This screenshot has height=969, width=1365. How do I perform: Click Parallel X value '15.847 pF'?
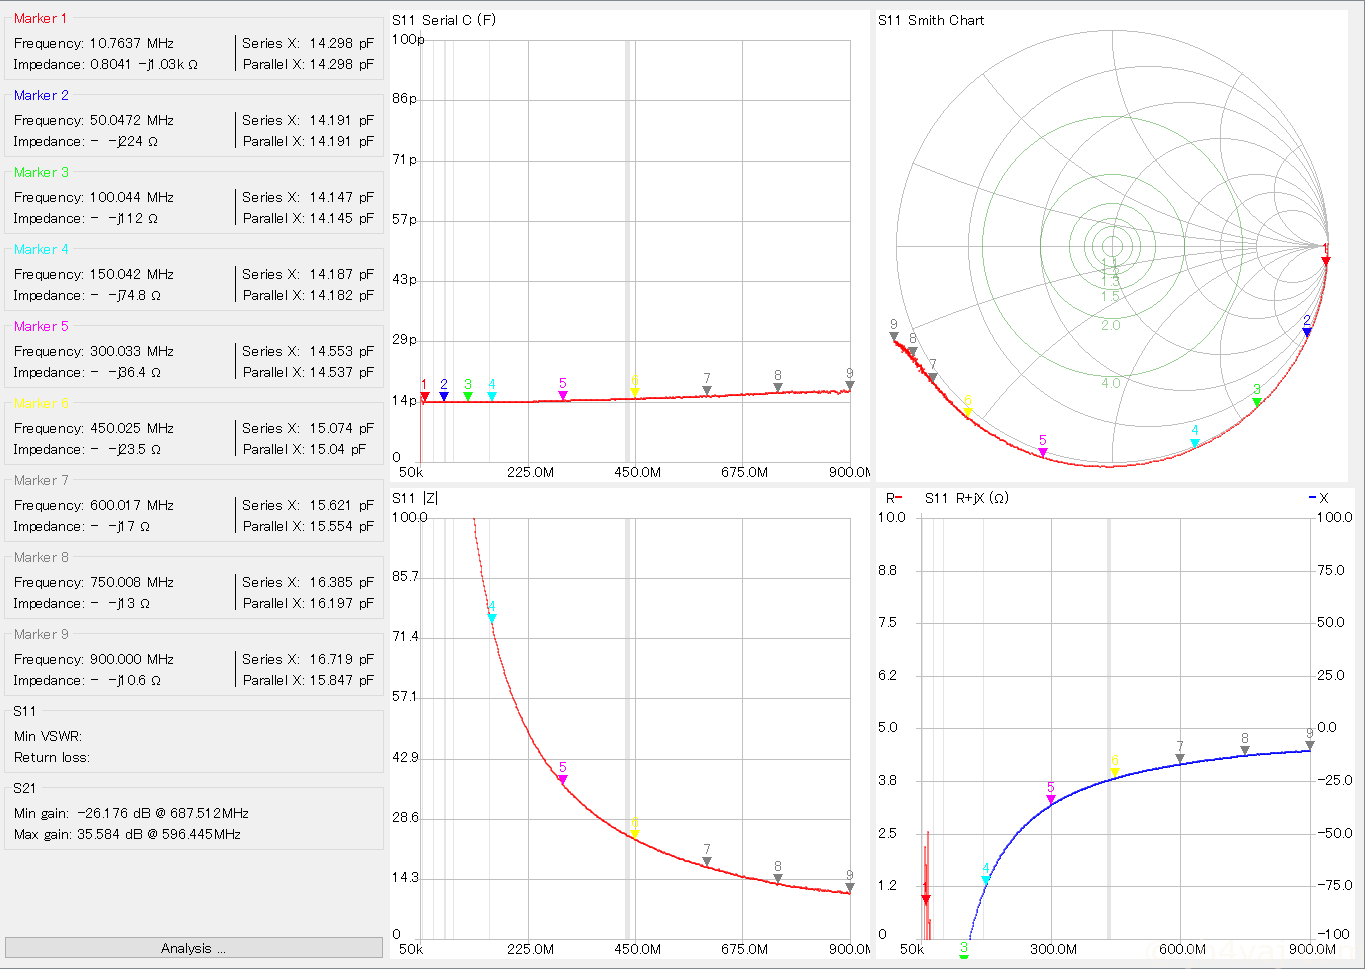(341, 680)
